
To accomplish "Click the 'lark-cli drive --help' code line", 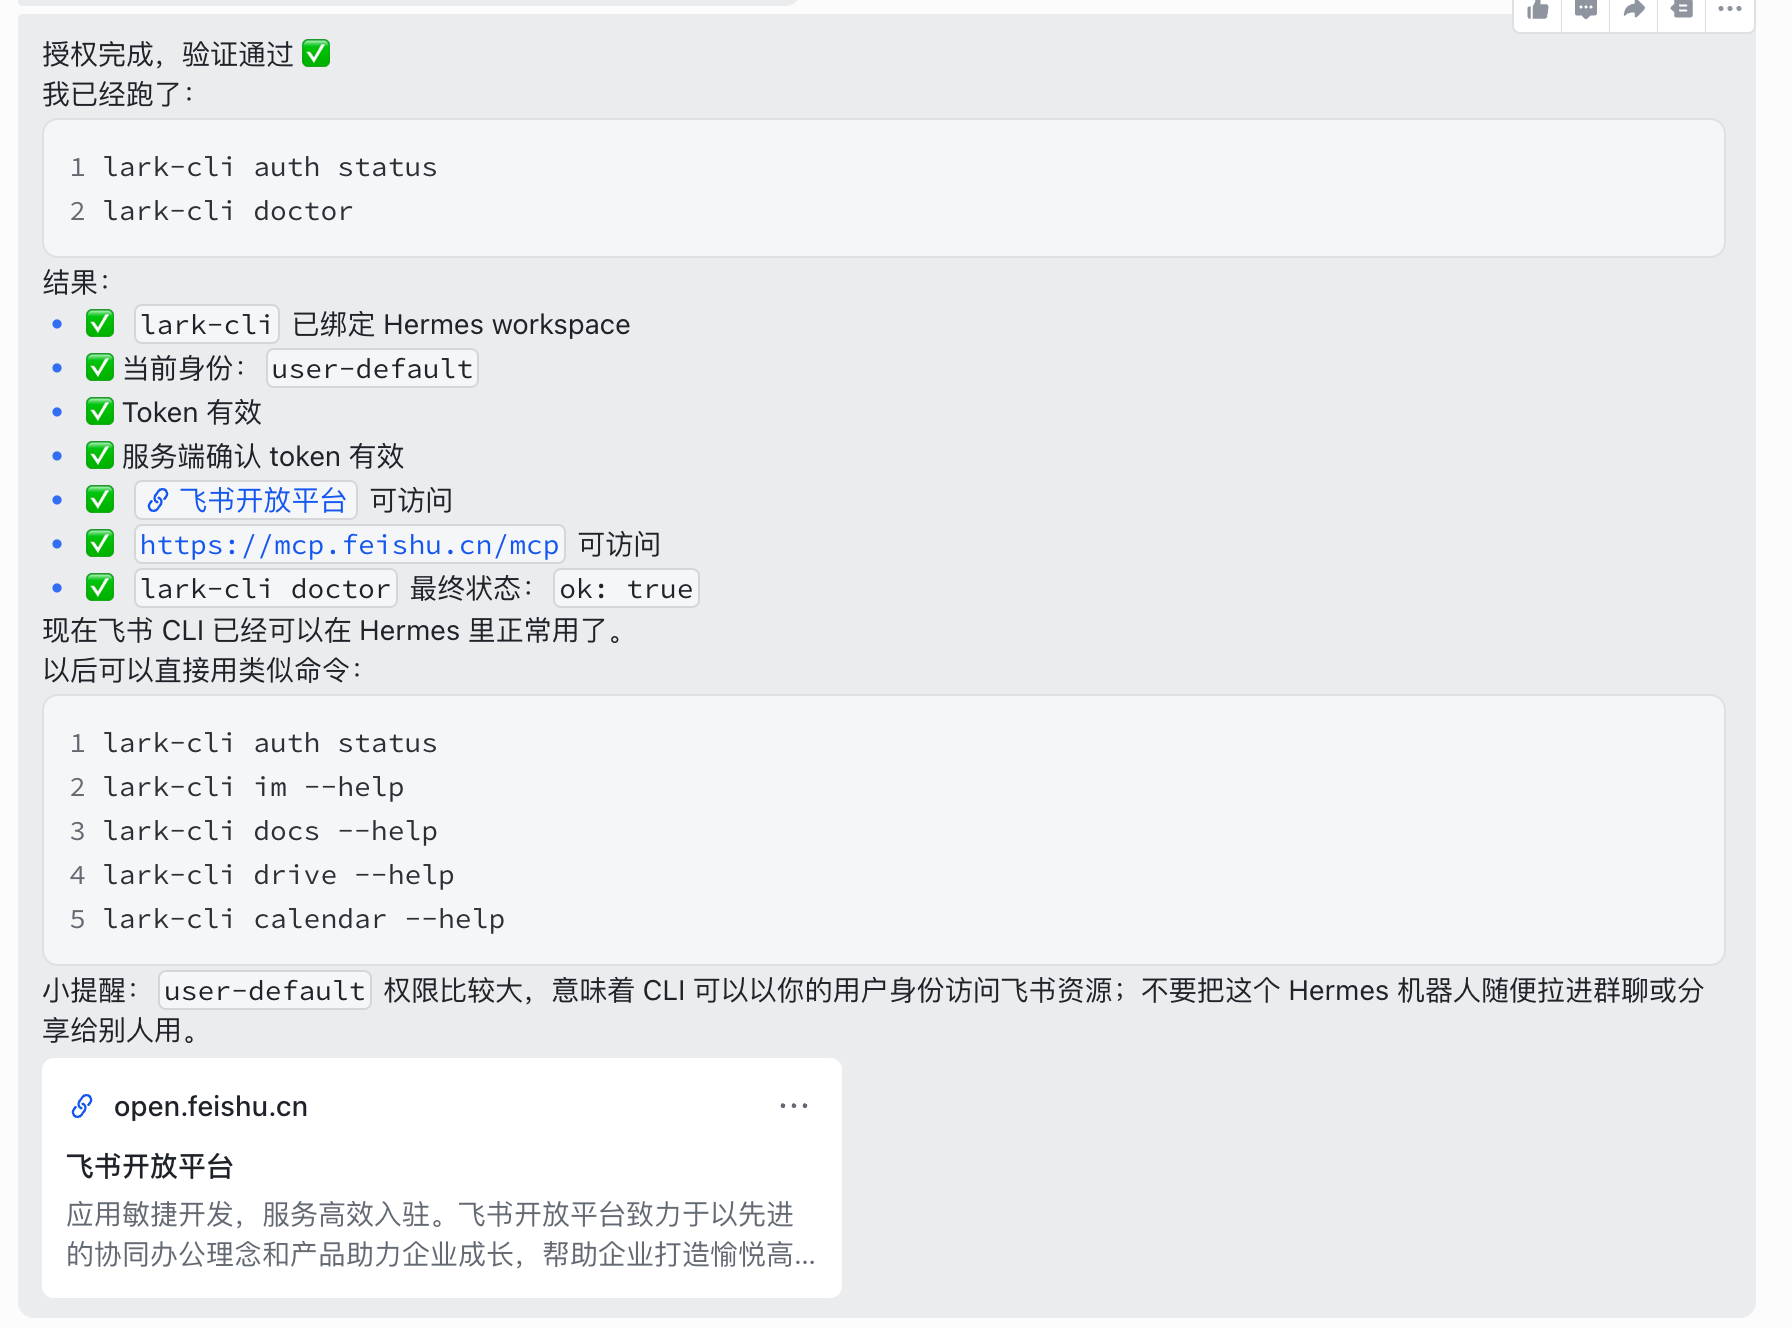I will [x=279, y=875].
